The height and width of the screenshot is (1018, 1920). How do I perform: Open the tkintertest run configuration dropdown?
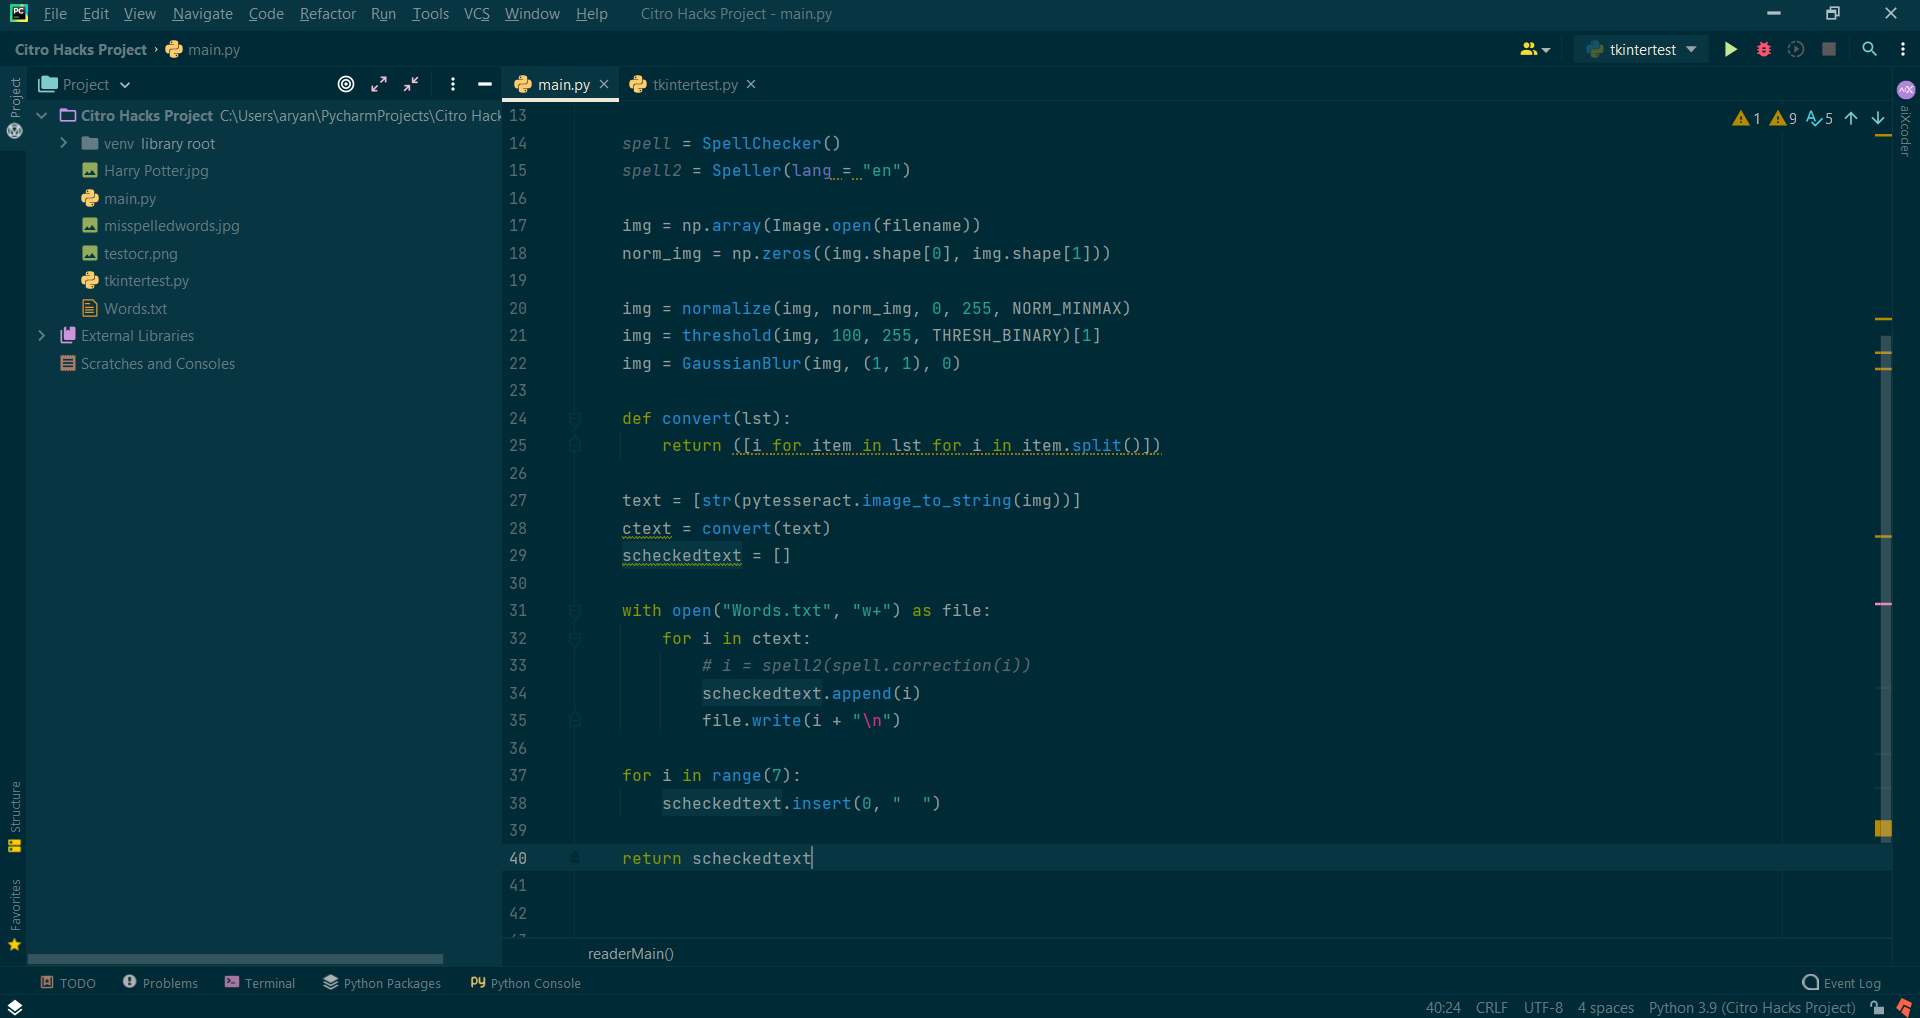[x=1640, y=49]
